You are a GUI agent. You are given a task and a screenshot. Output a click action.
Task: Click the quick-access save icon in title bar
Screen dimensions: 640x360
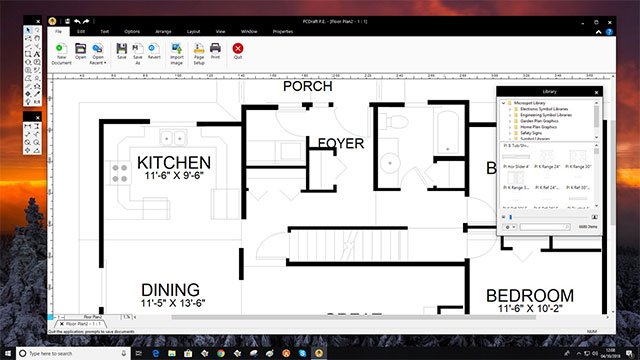click(67, 21)
